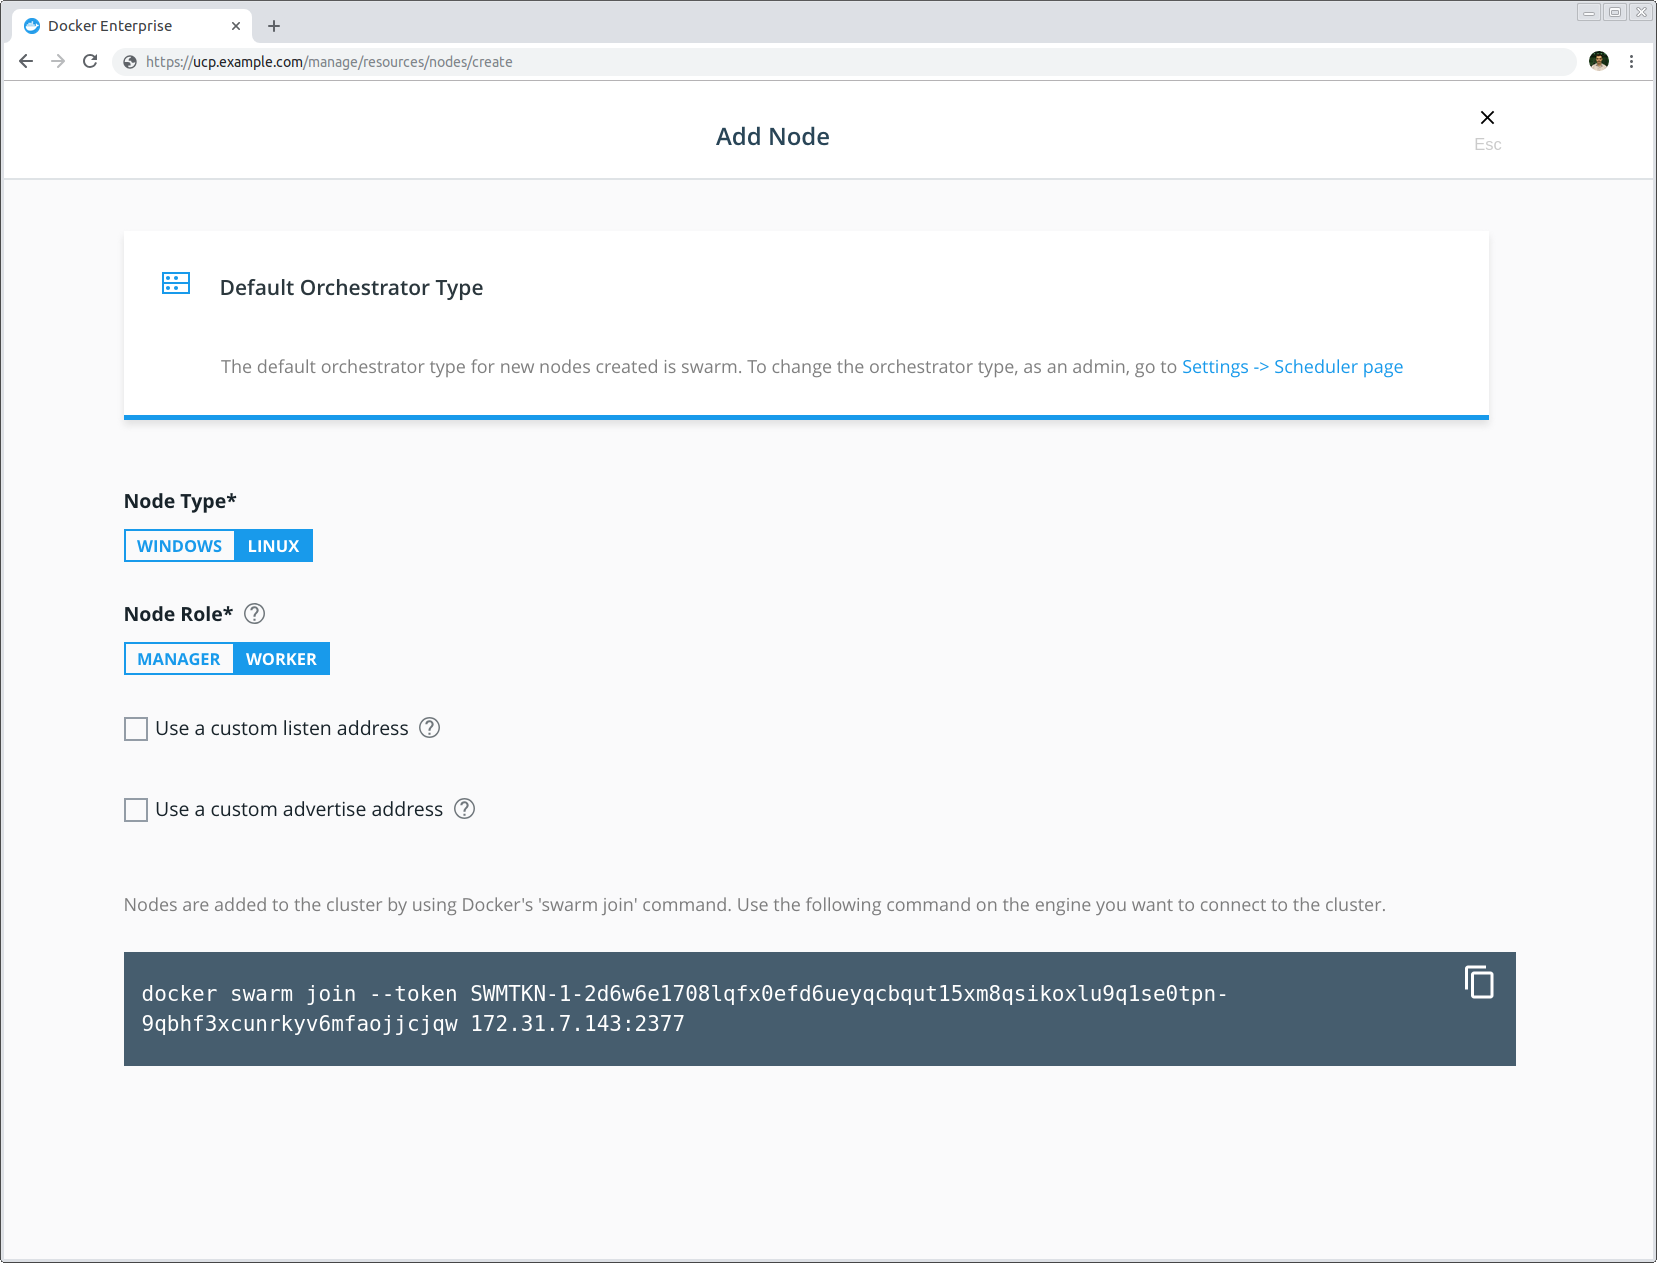Select WINDOWS as the node type
This screenshot has height=1263, width=1657.
(179, 545)
